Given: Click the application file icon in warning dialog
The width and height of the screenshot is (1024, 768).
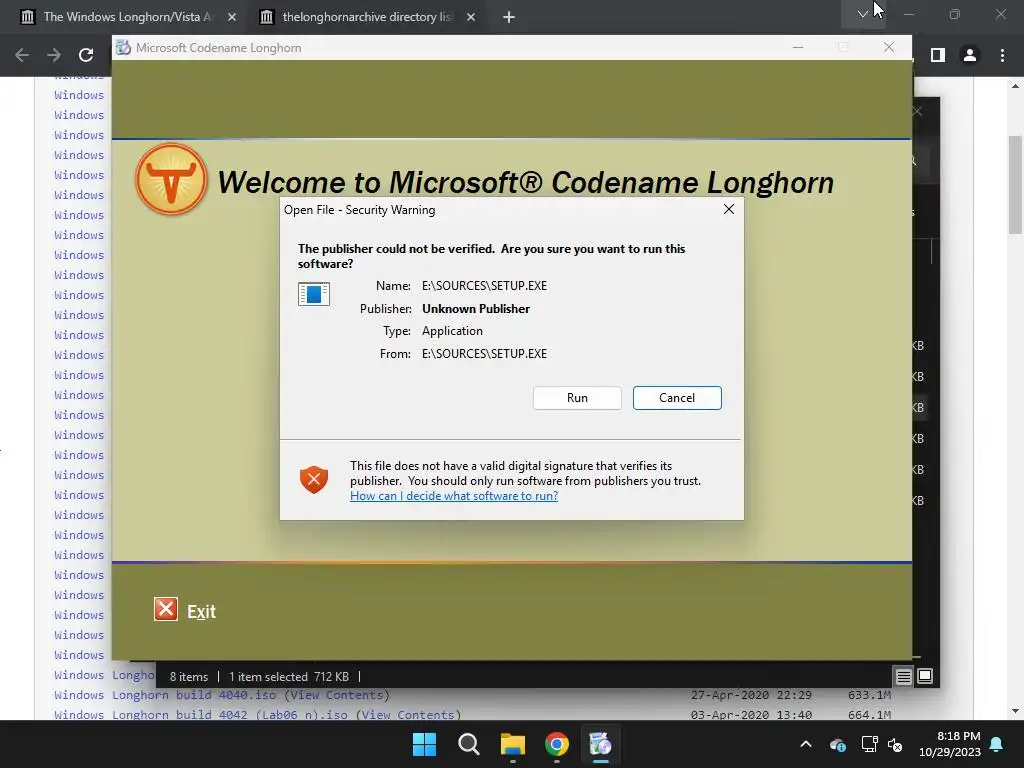Looking at the screenshot, I should 313,294.
